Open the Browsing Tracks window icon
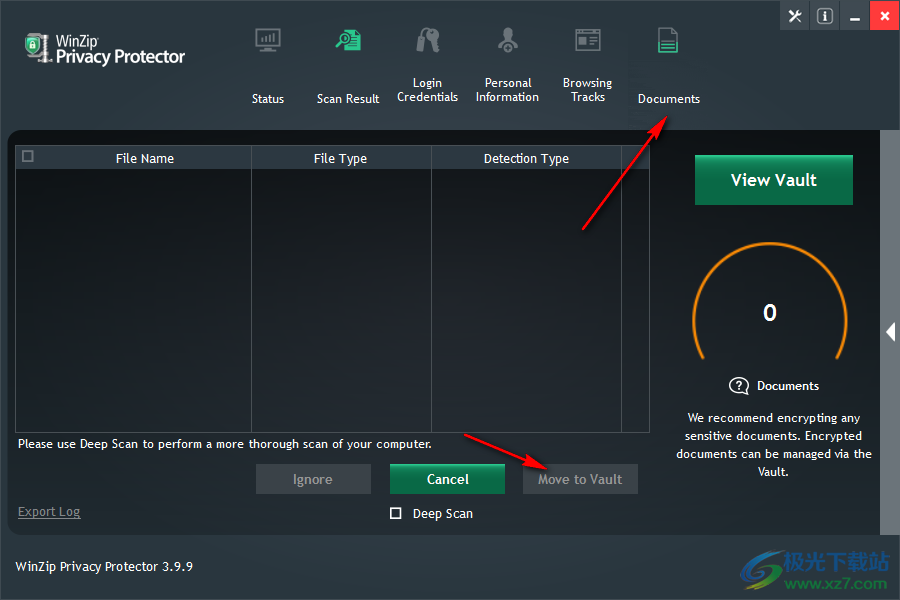This screenshot has width=900, height=600. (x=588, y=40)
